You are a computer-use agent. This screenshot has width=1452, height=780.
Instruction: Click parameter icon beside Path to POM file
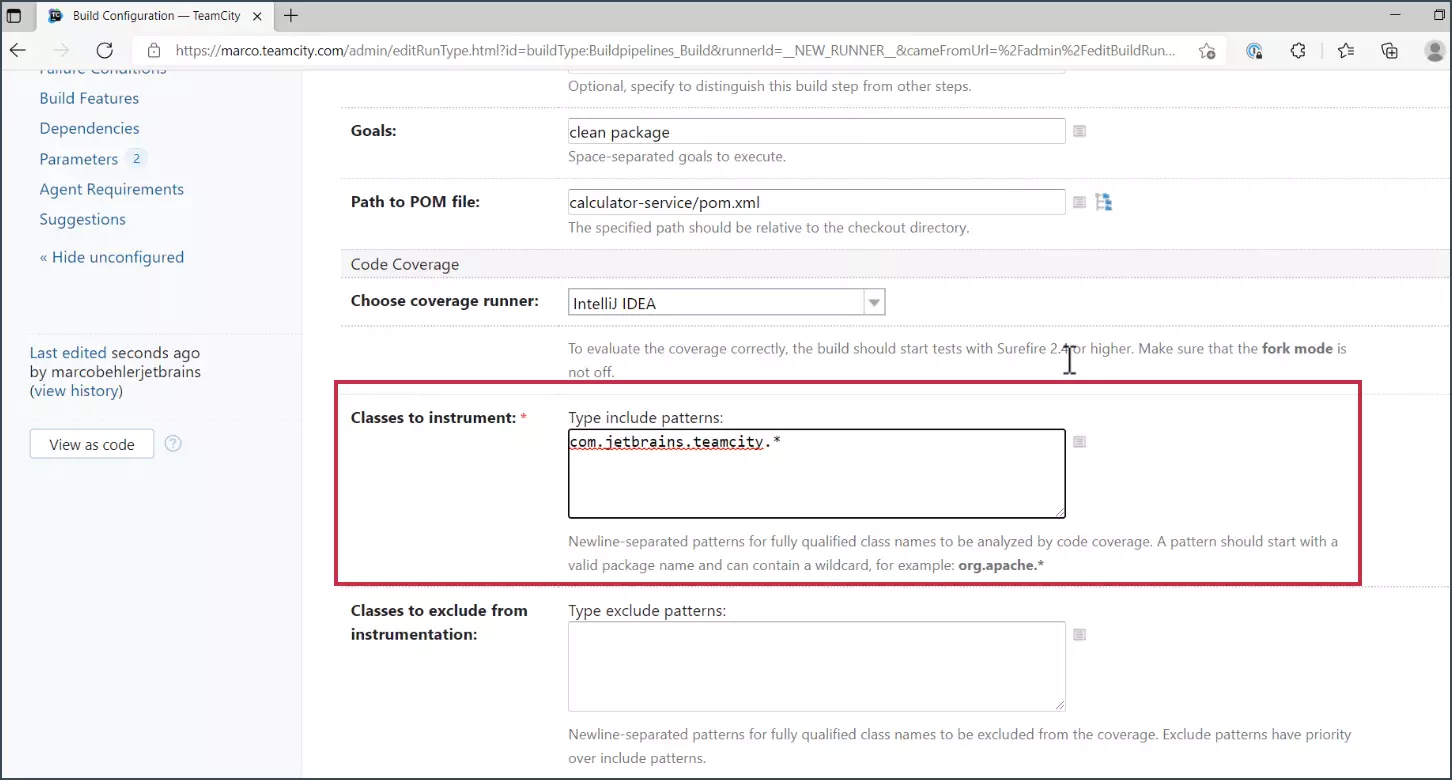pyautogui.click(x=1079, y=202)
